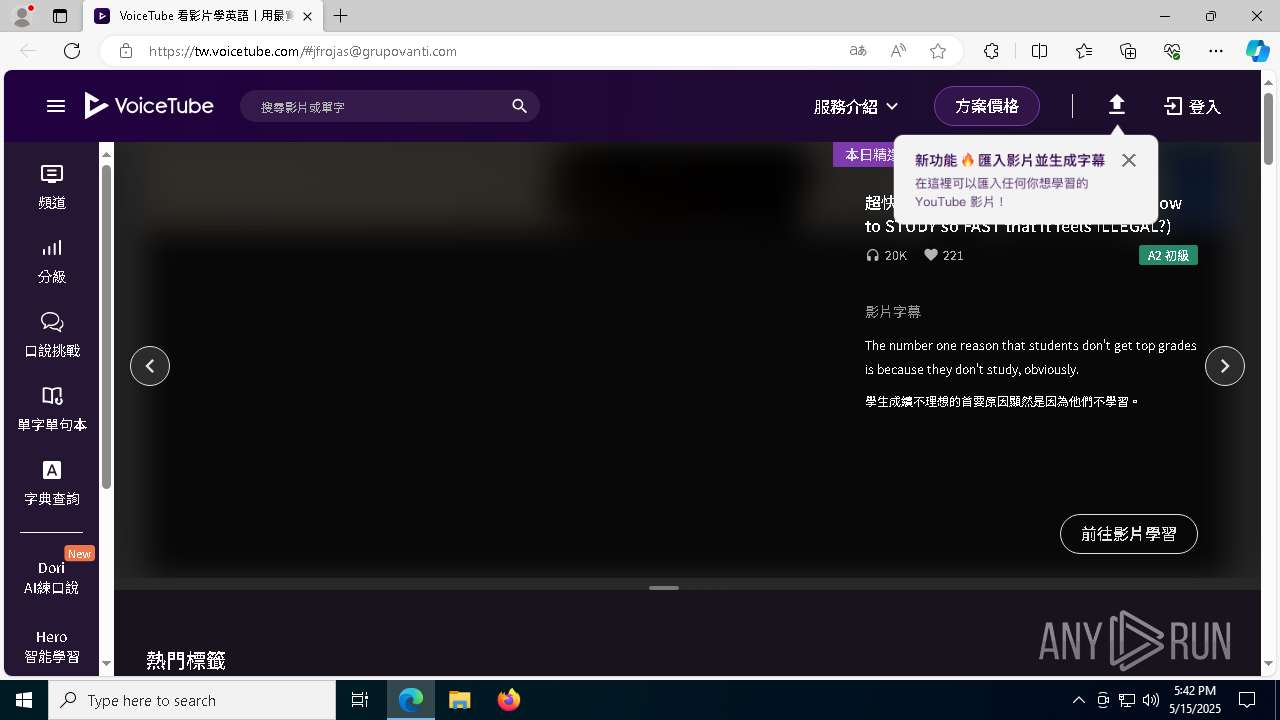Open the Browser essentials icon
This screenshot has height=720, width=1280.
(1172, 51)
